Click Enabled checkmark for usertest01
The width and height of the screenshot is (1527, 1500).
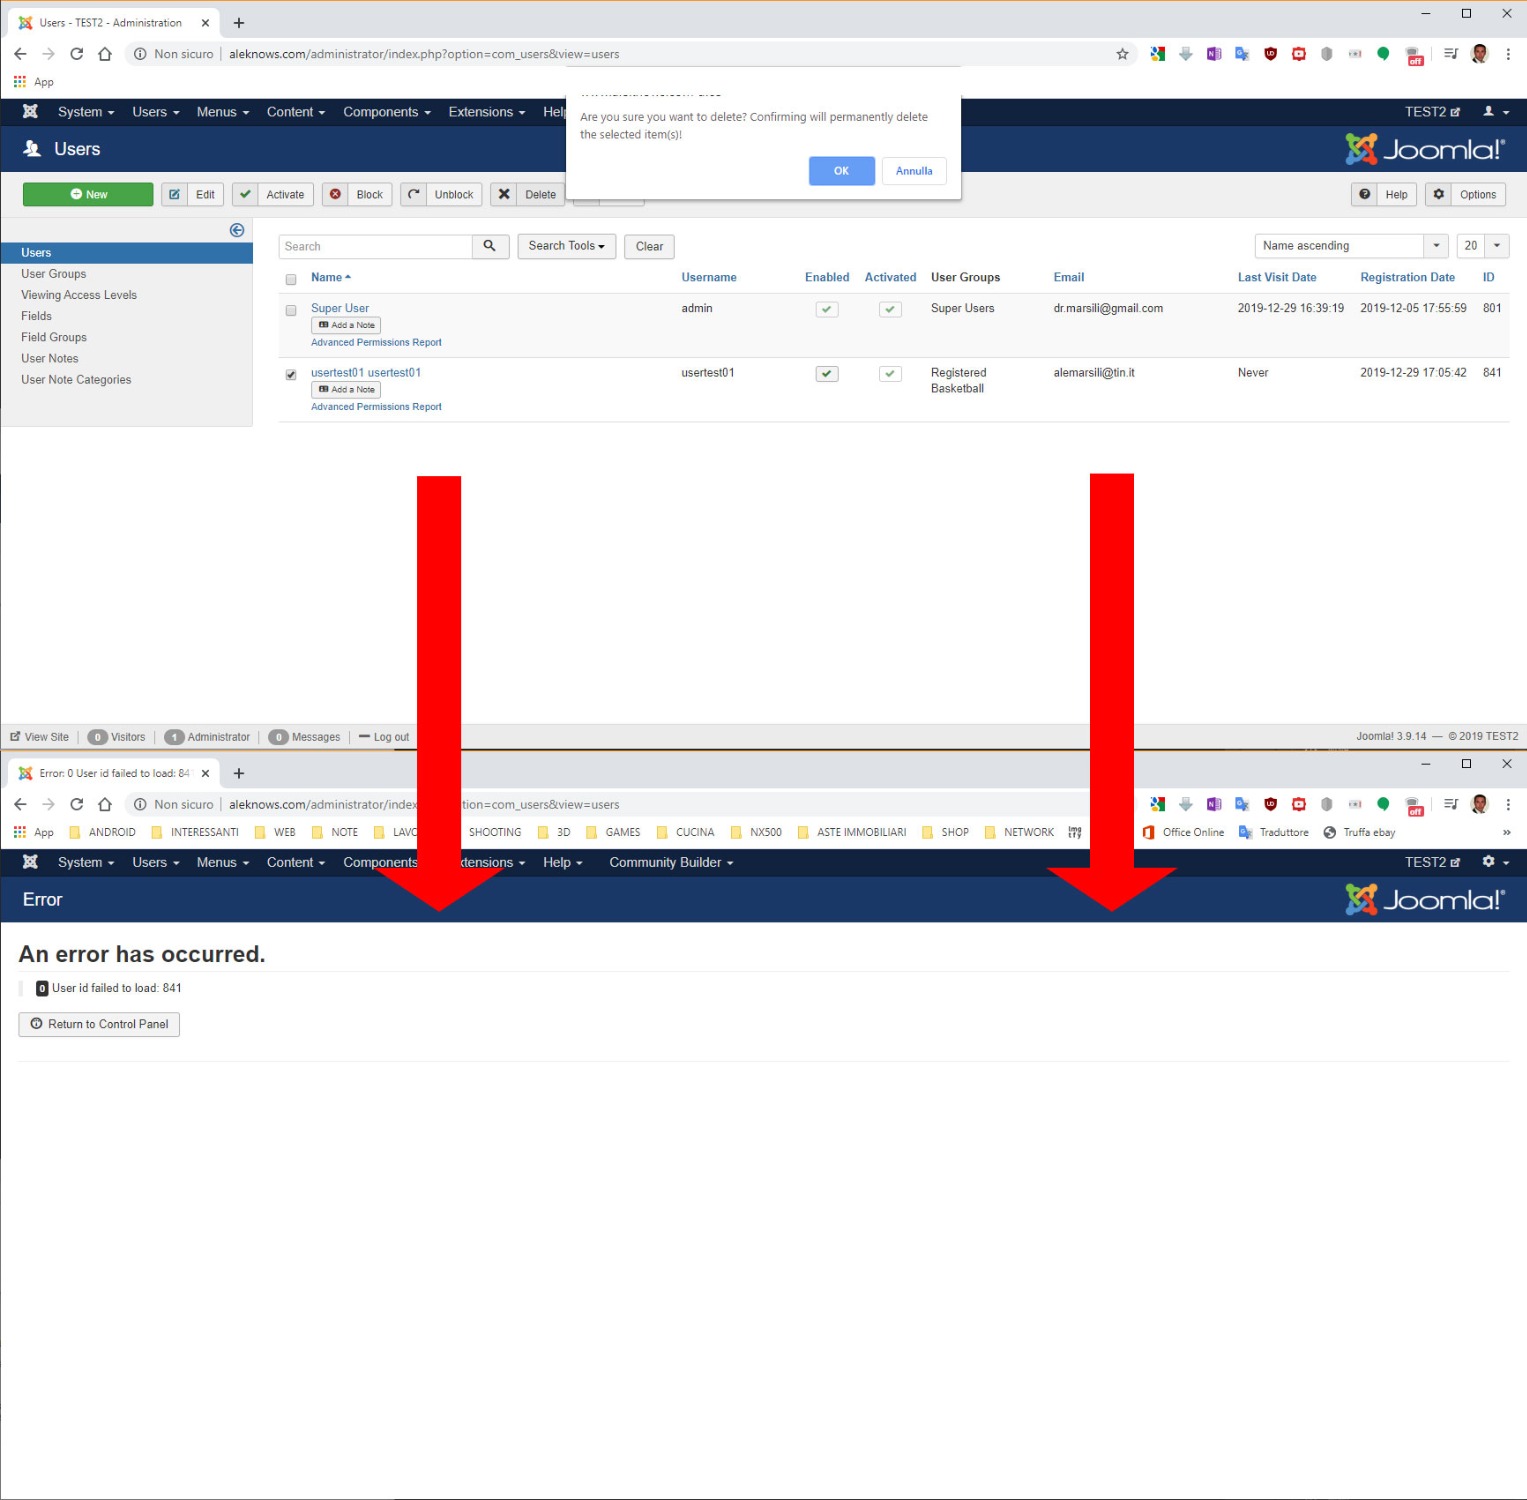point(827,374)
